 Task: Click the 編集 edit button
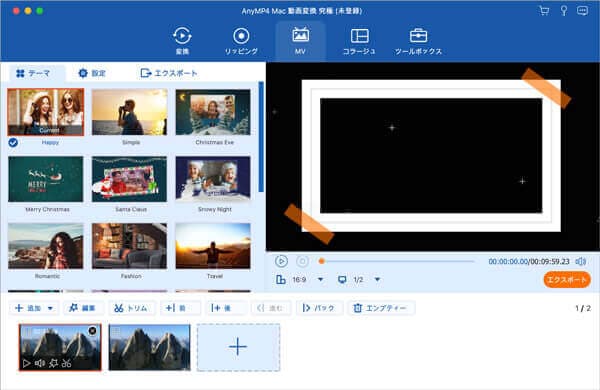pyautogui.click(x=82, y=308)
